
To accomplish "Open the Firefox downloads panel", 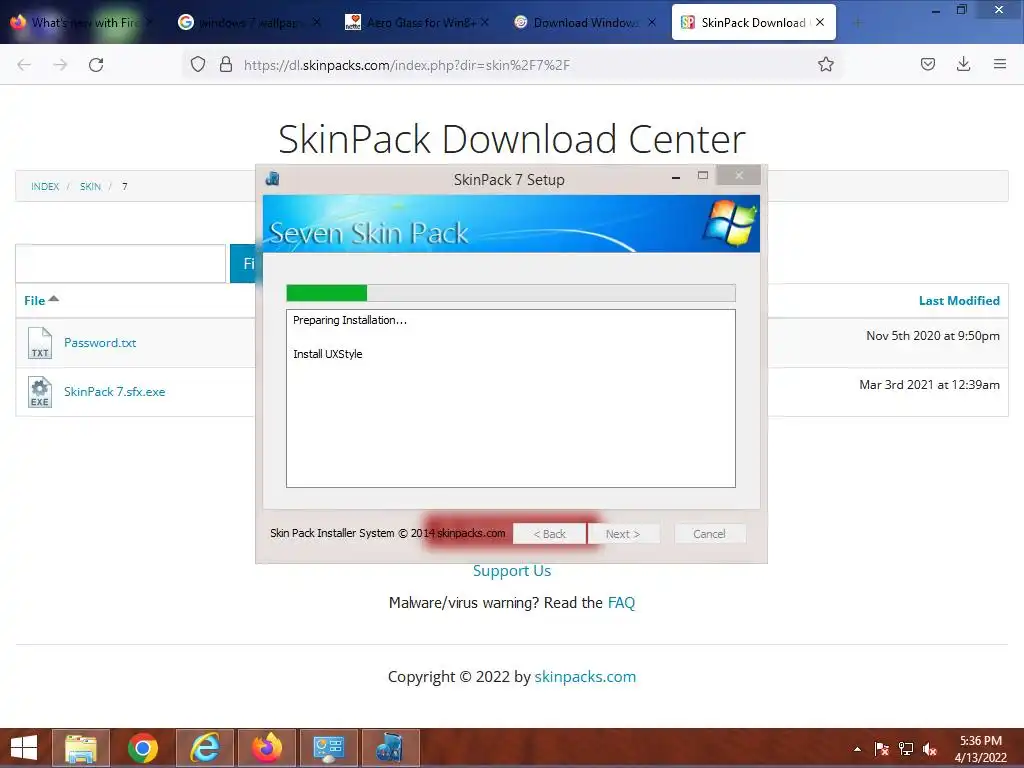I will (x=963, y=64).
